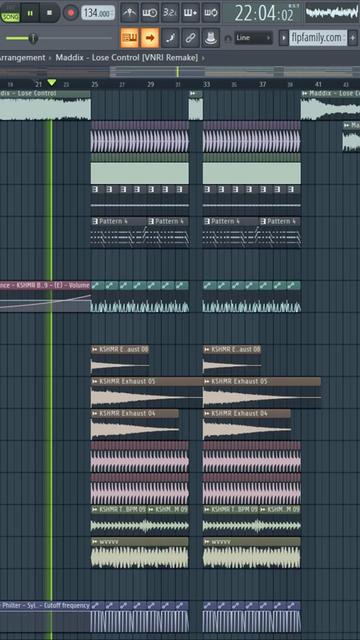Click the 22:04:02 time display

(x=264, y=13)
